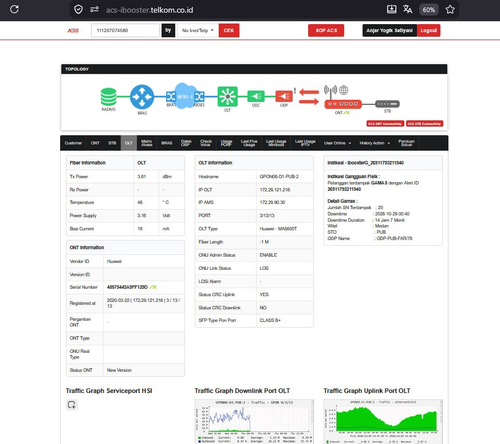Switch to the Customer tab
The image size is (500, 444).
click(x=73, y=143)
